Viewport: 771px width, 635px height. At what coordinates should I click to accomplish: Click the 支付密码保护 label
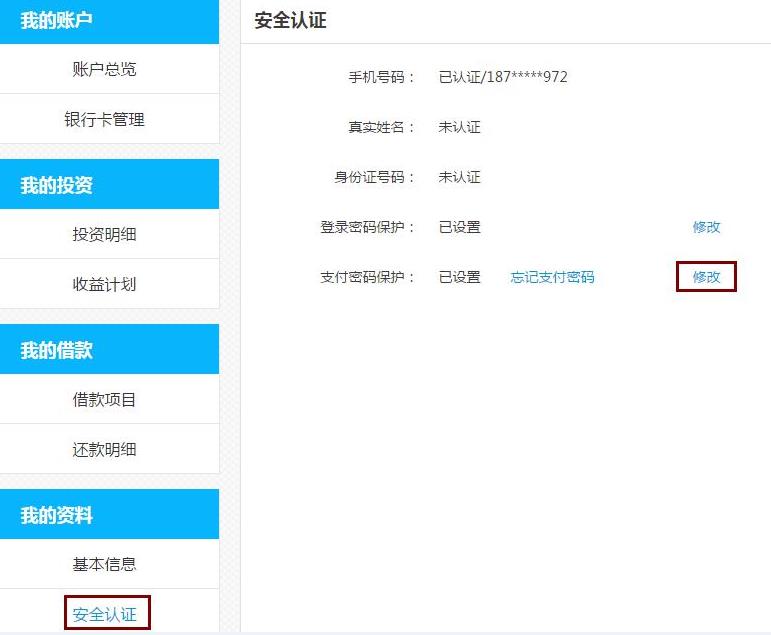367,277
